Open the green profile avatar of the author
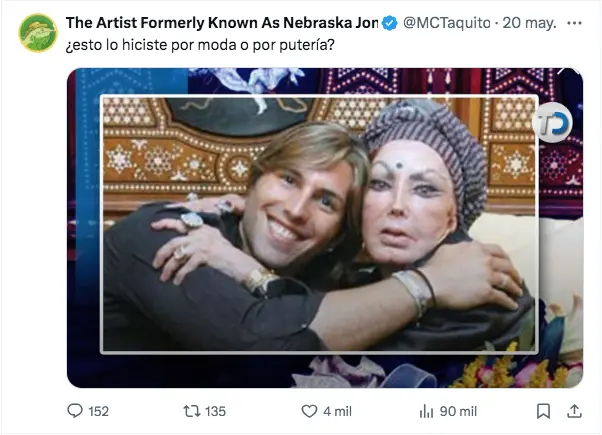This screenshot has height=435, width=602. [x=38, y=33]
